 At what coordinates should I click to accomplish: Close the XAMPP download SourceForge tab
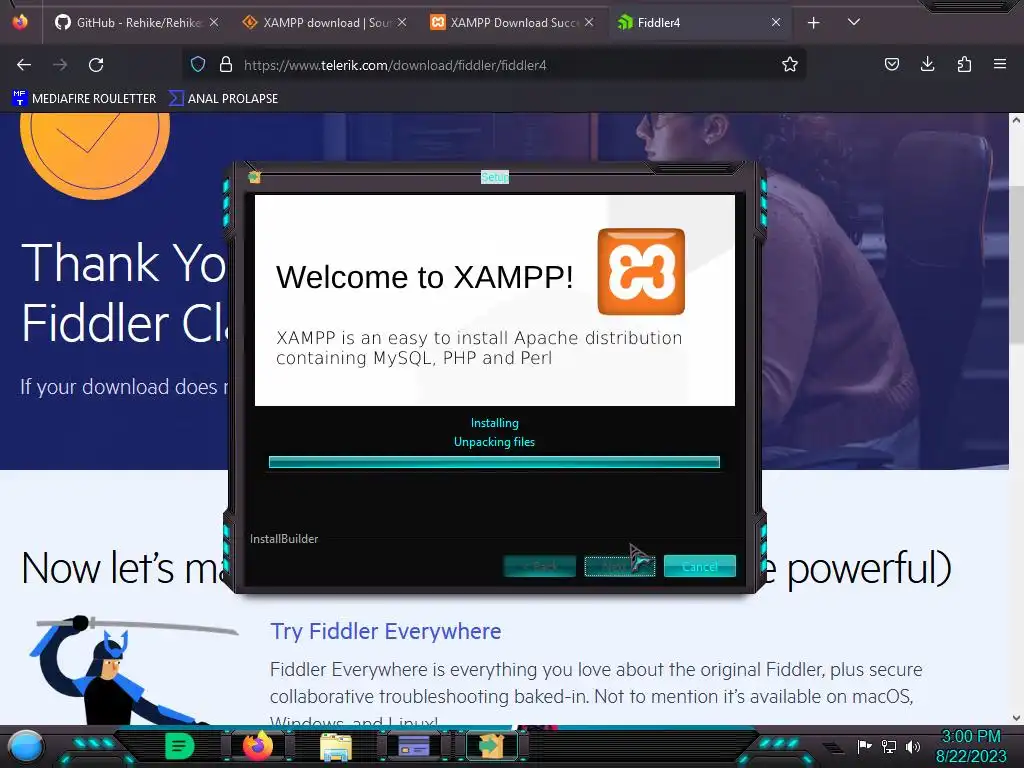(x=402, y=22)
